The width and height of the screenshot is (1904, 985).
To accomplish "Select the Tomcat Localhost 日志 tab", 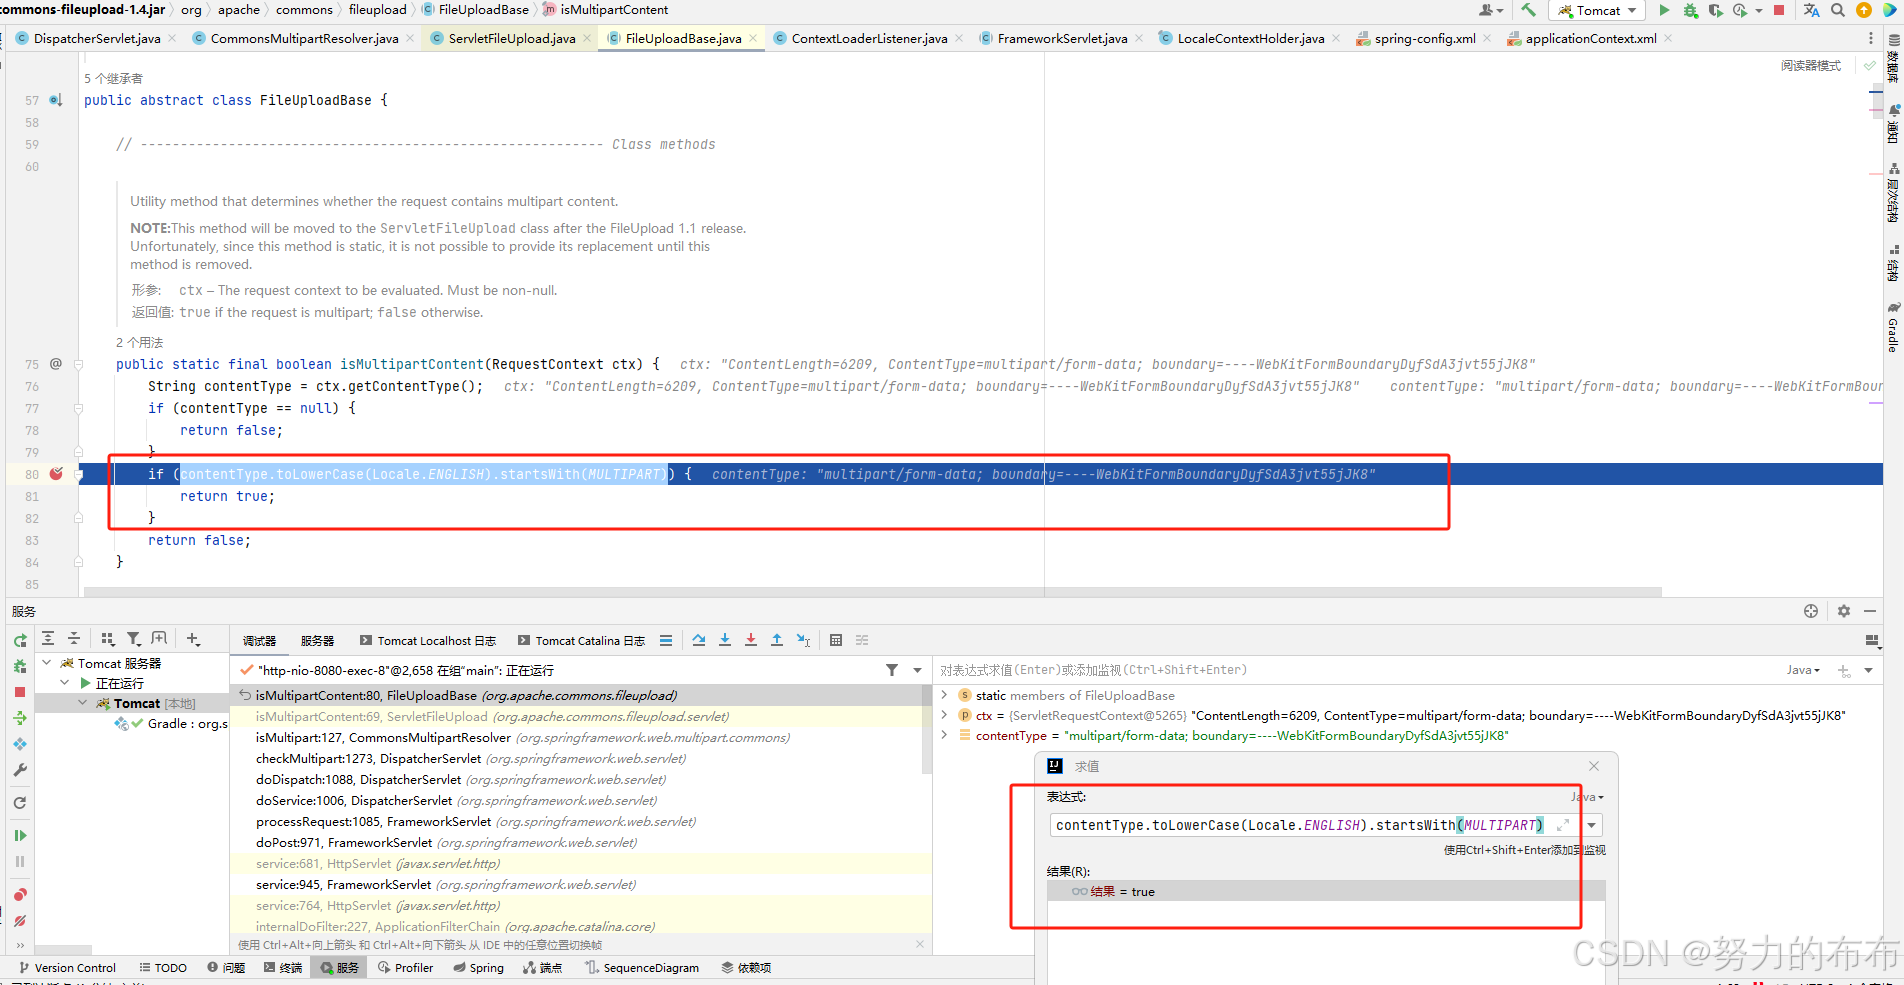I will pos(428,641).
